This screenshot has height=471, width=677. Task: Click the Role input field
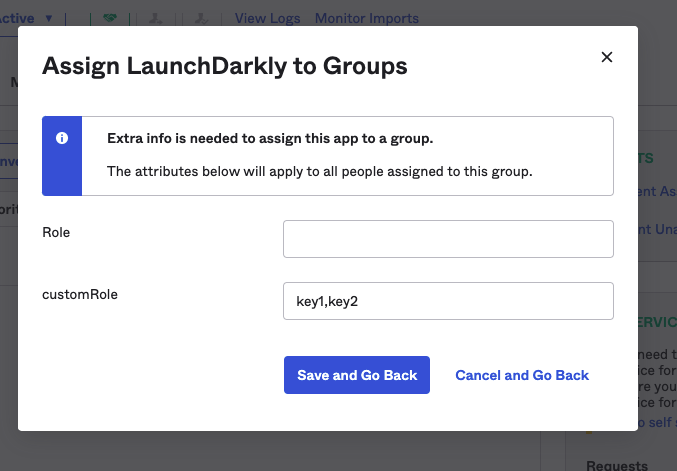point(448,239)
